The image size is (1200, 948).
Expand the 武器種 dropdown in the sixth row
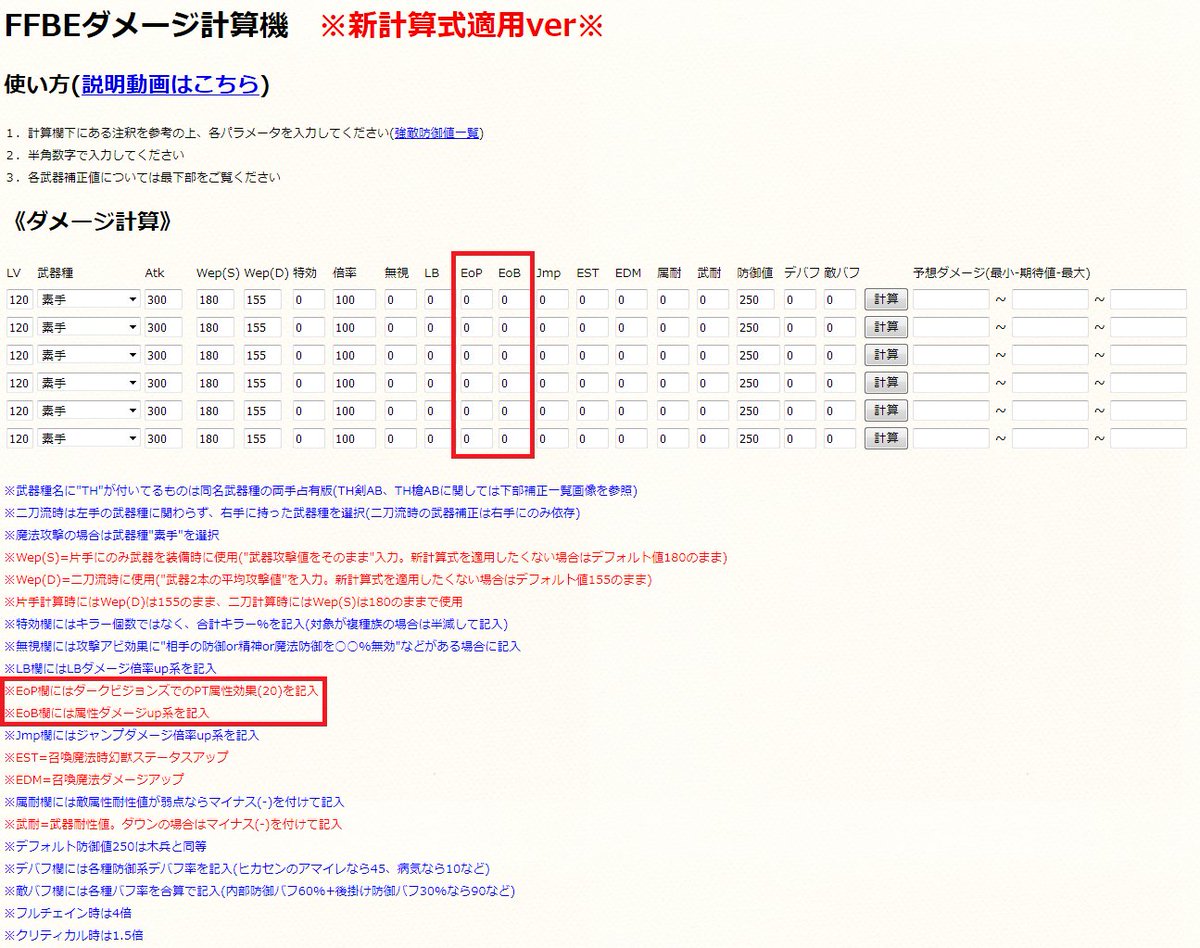click(x=88, y=439)
